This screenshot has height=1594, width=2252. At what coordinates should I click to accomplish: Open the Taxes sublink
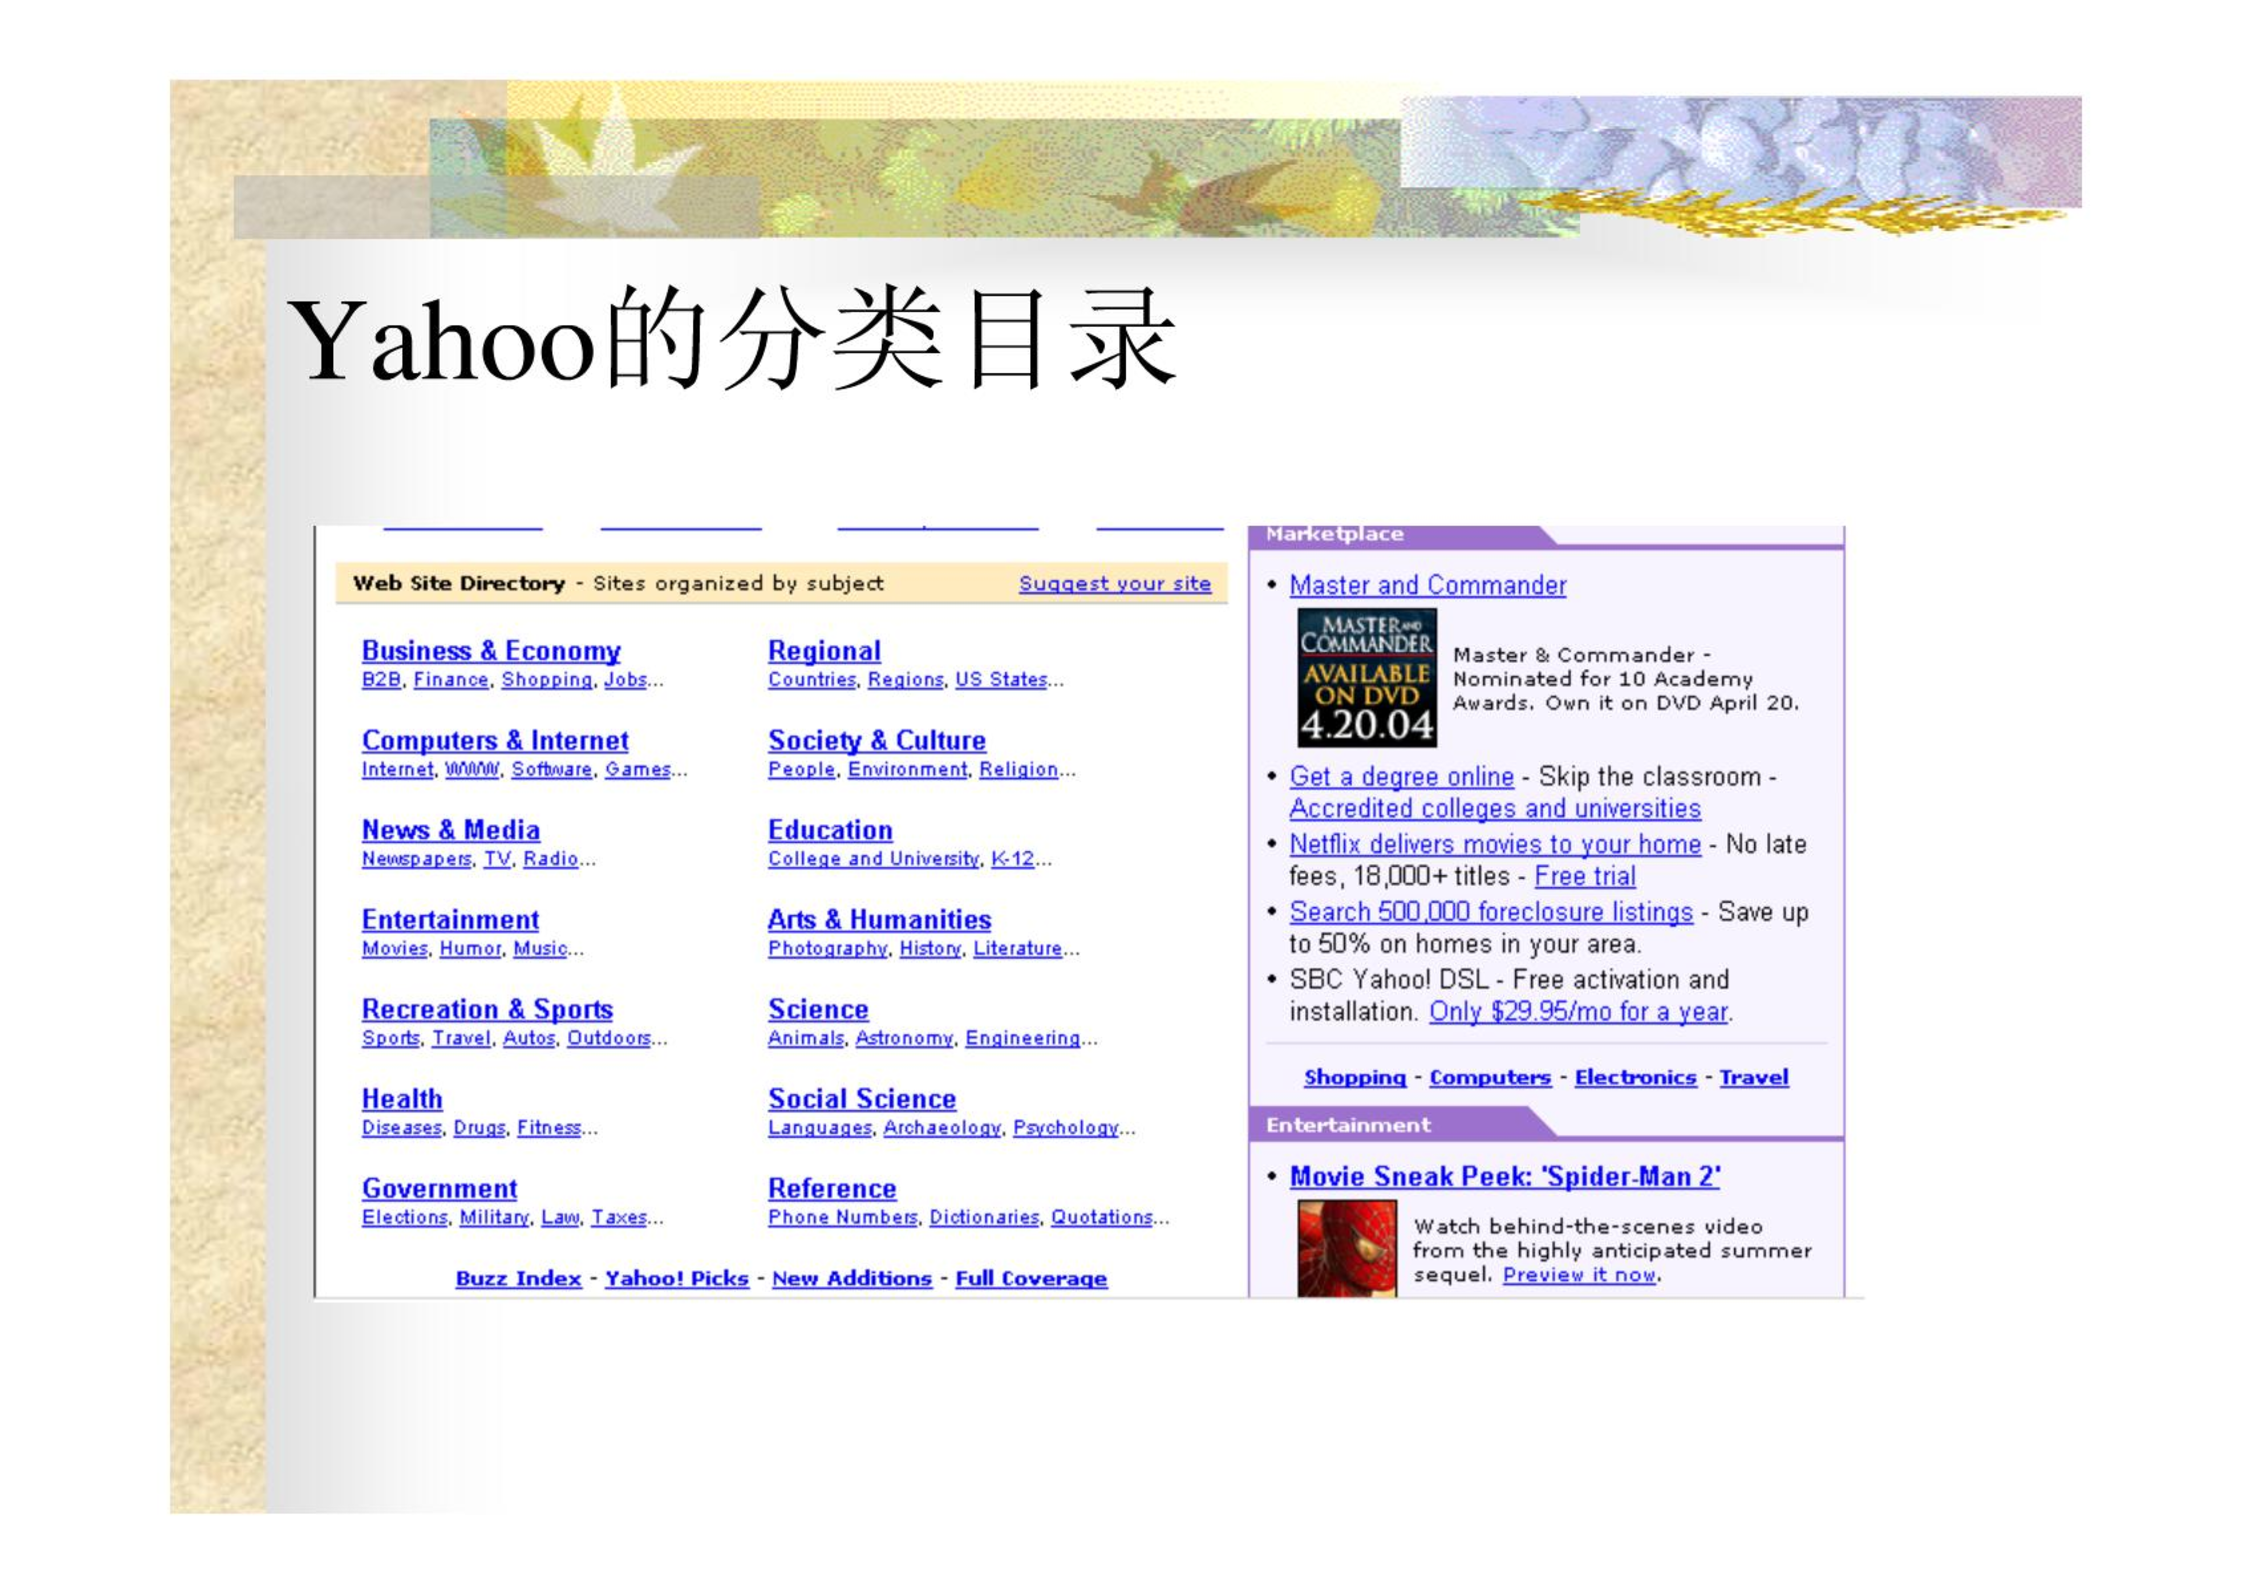(x=619, y=1218)
